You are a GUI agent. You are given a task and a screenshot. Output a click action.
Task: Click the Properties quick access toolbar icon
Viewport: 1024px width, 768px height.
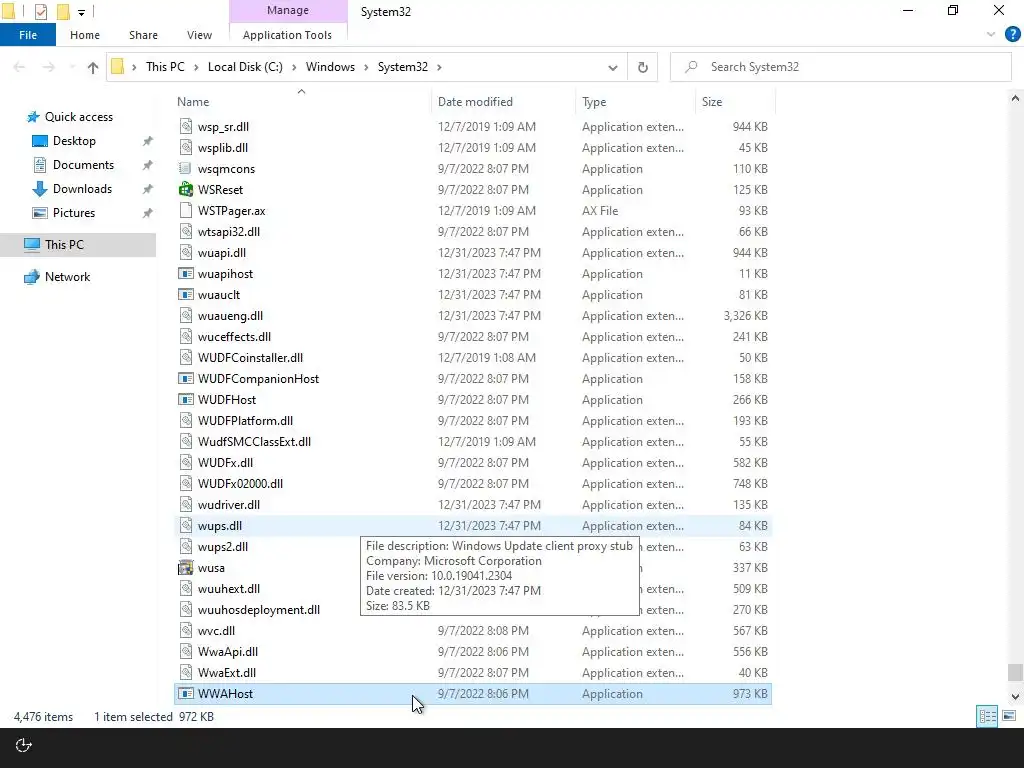(x=40, y=12)
